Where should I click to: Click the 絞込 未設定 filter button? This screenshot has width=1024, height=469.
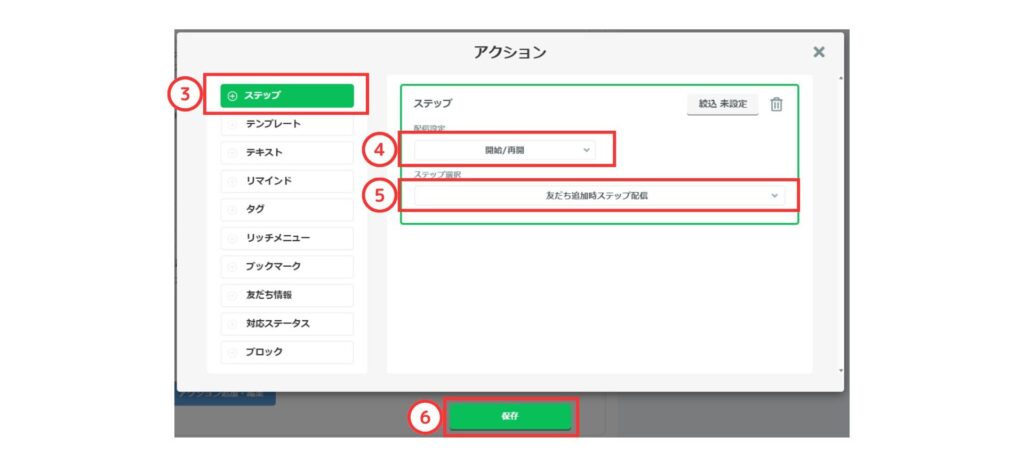[722, 104]
